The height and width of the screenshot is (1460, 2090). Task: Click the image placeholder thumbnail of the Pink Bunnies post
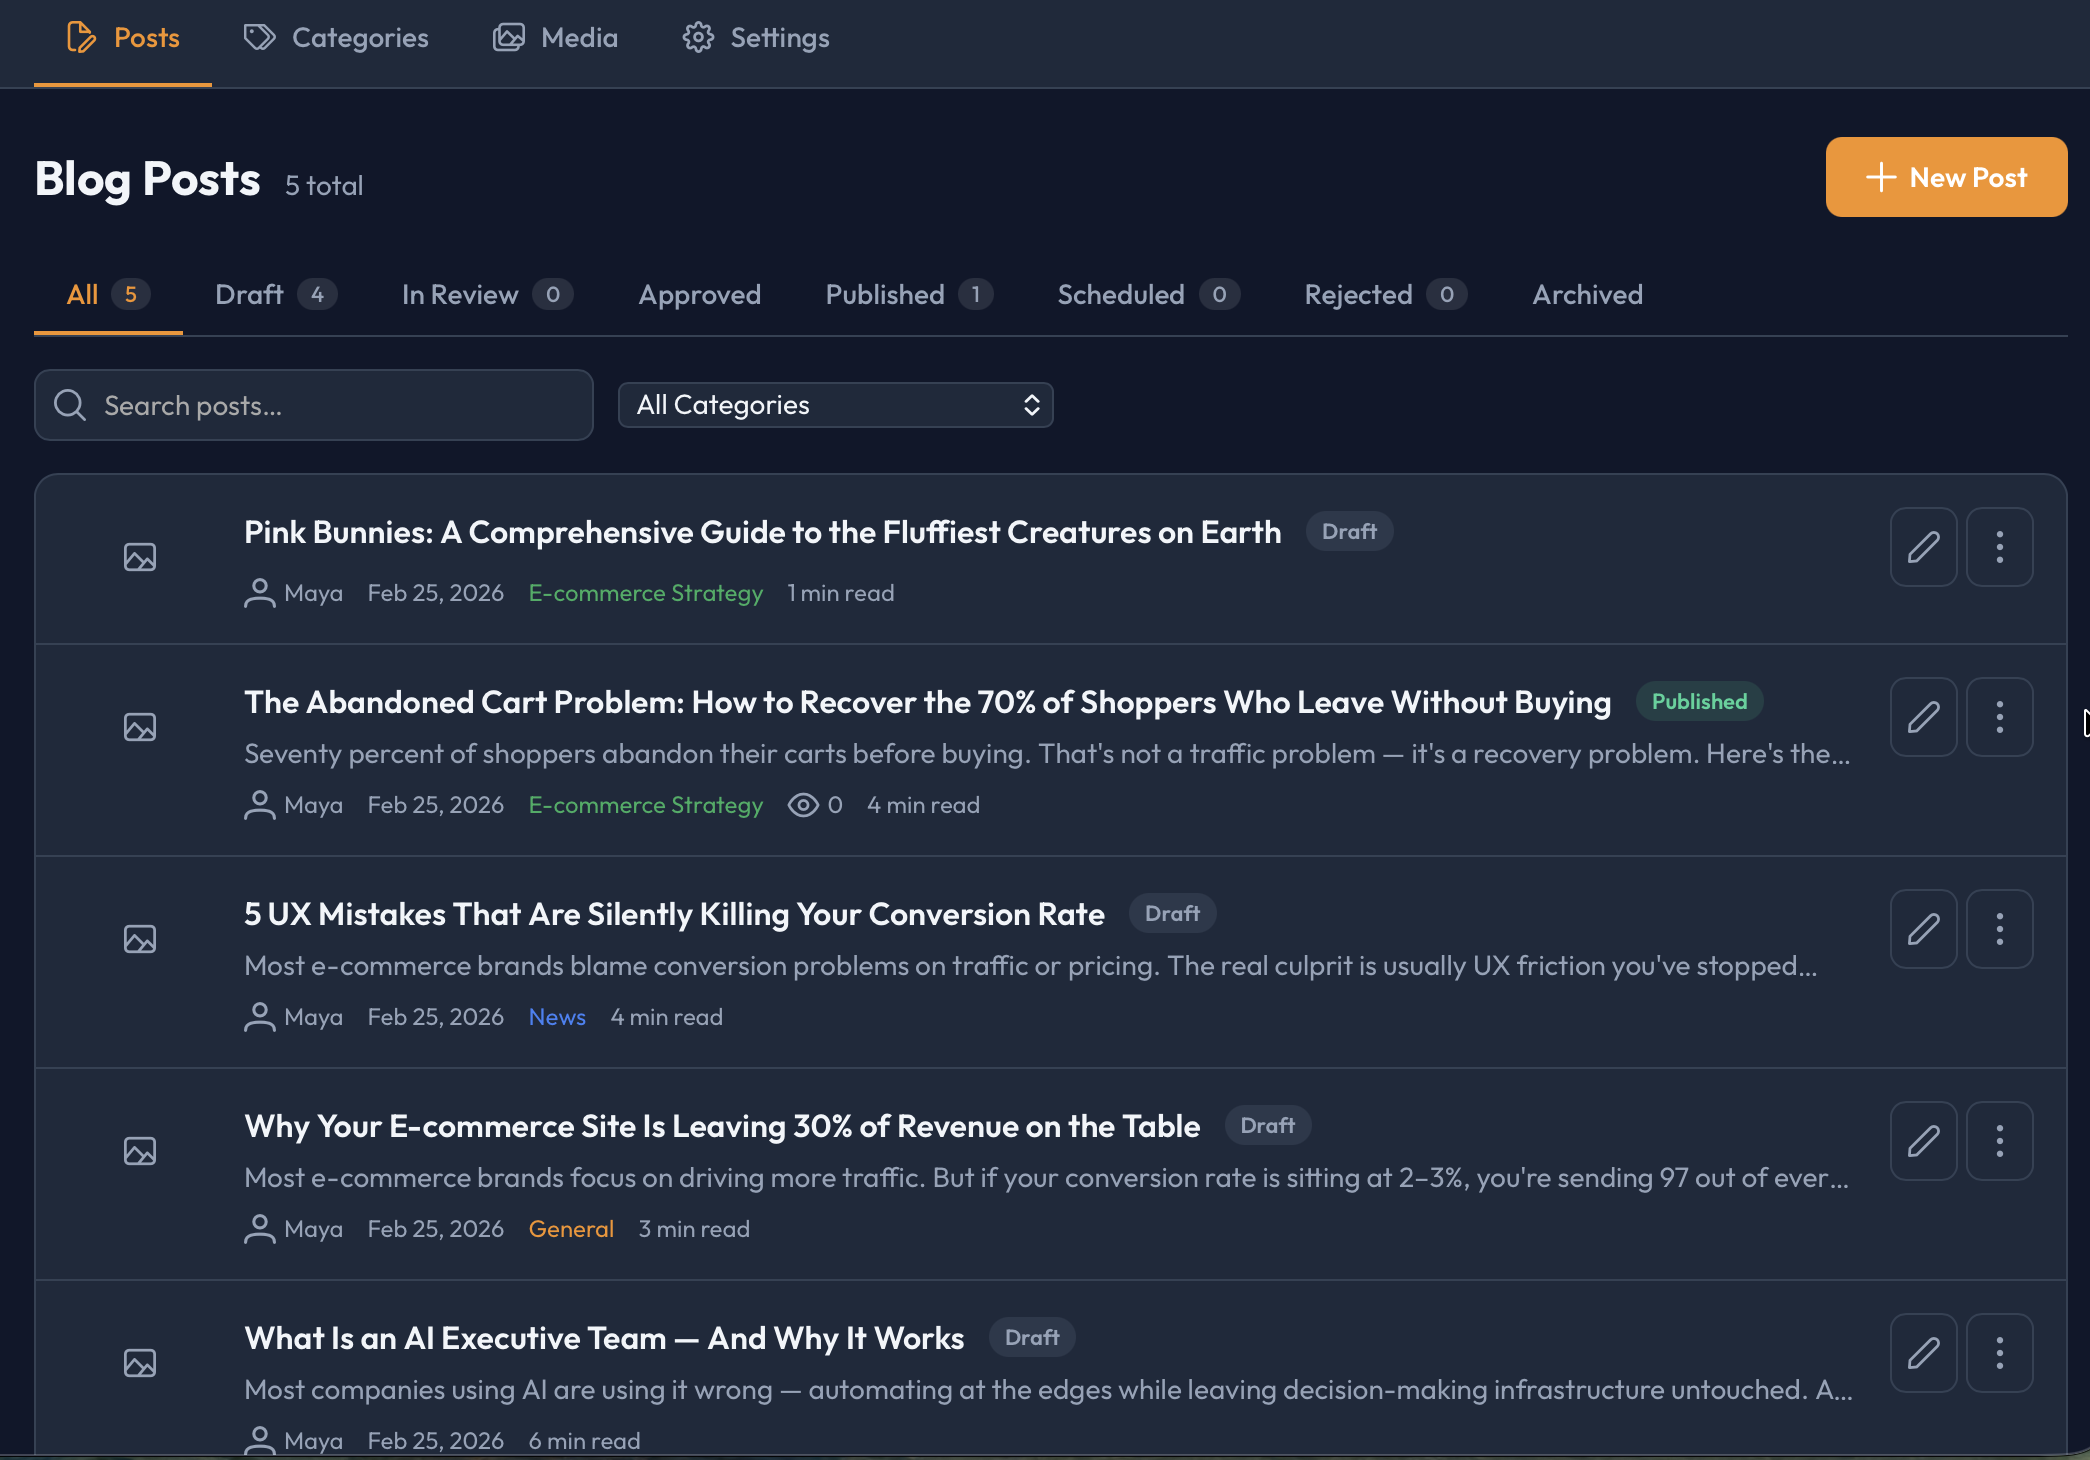coord(140,558)
